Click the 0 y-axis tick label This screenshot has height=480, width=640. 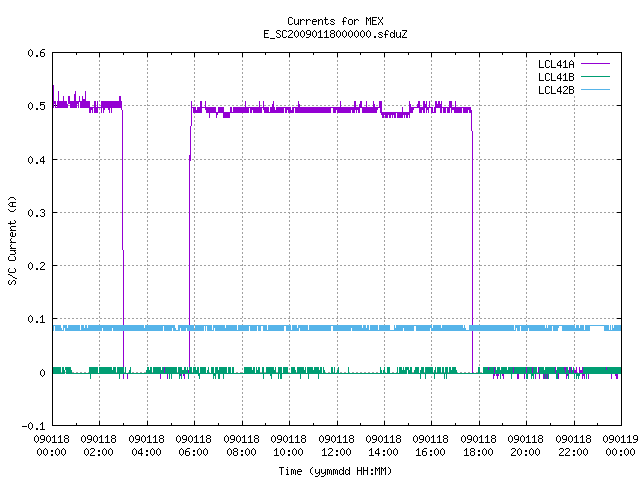[x=42, y=373]
